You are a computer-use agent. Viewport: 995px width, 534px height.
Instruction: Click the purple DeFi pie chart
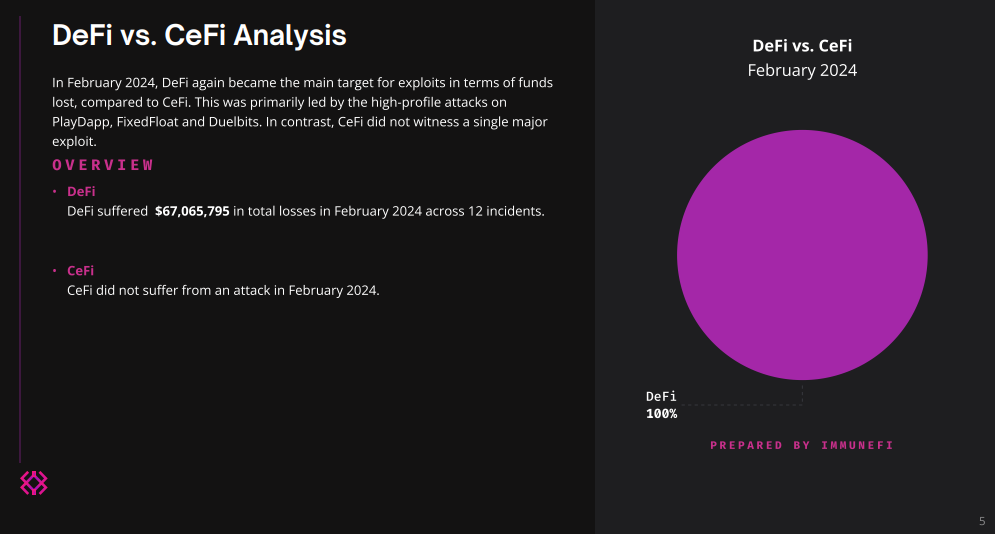click(x=802, y=255)
